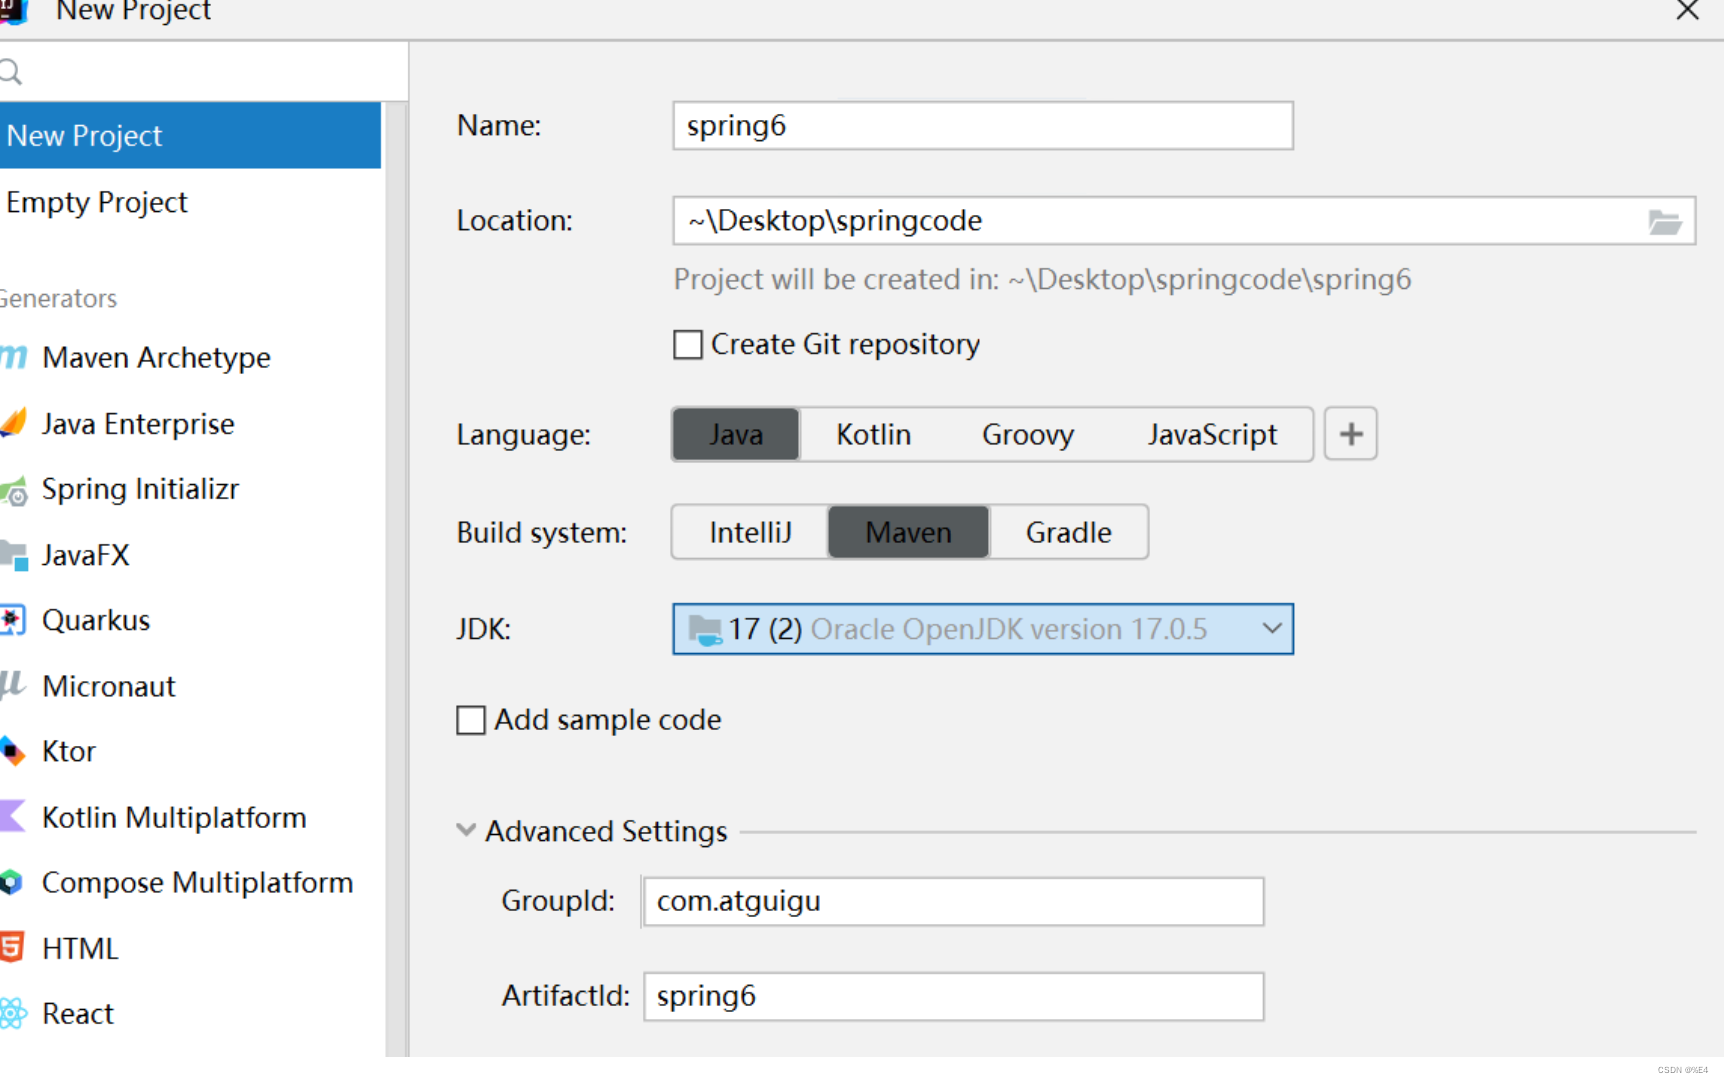Click the Compose Multiplatform generator icon
Image resolution: width=1724 pixels, height=1083 pixels.
tap(11, 882)
